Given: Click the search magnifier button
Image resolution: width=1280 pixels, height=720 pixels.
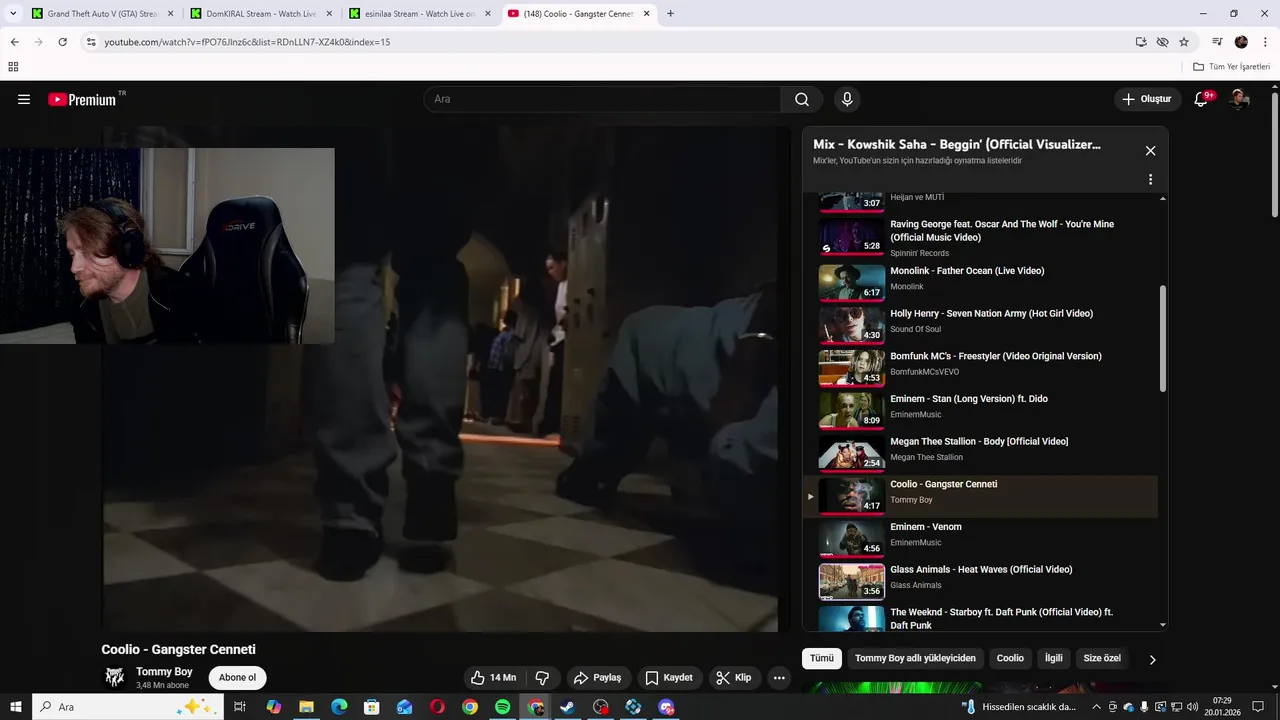Looking at the screenshot, I should pos(802,99).
